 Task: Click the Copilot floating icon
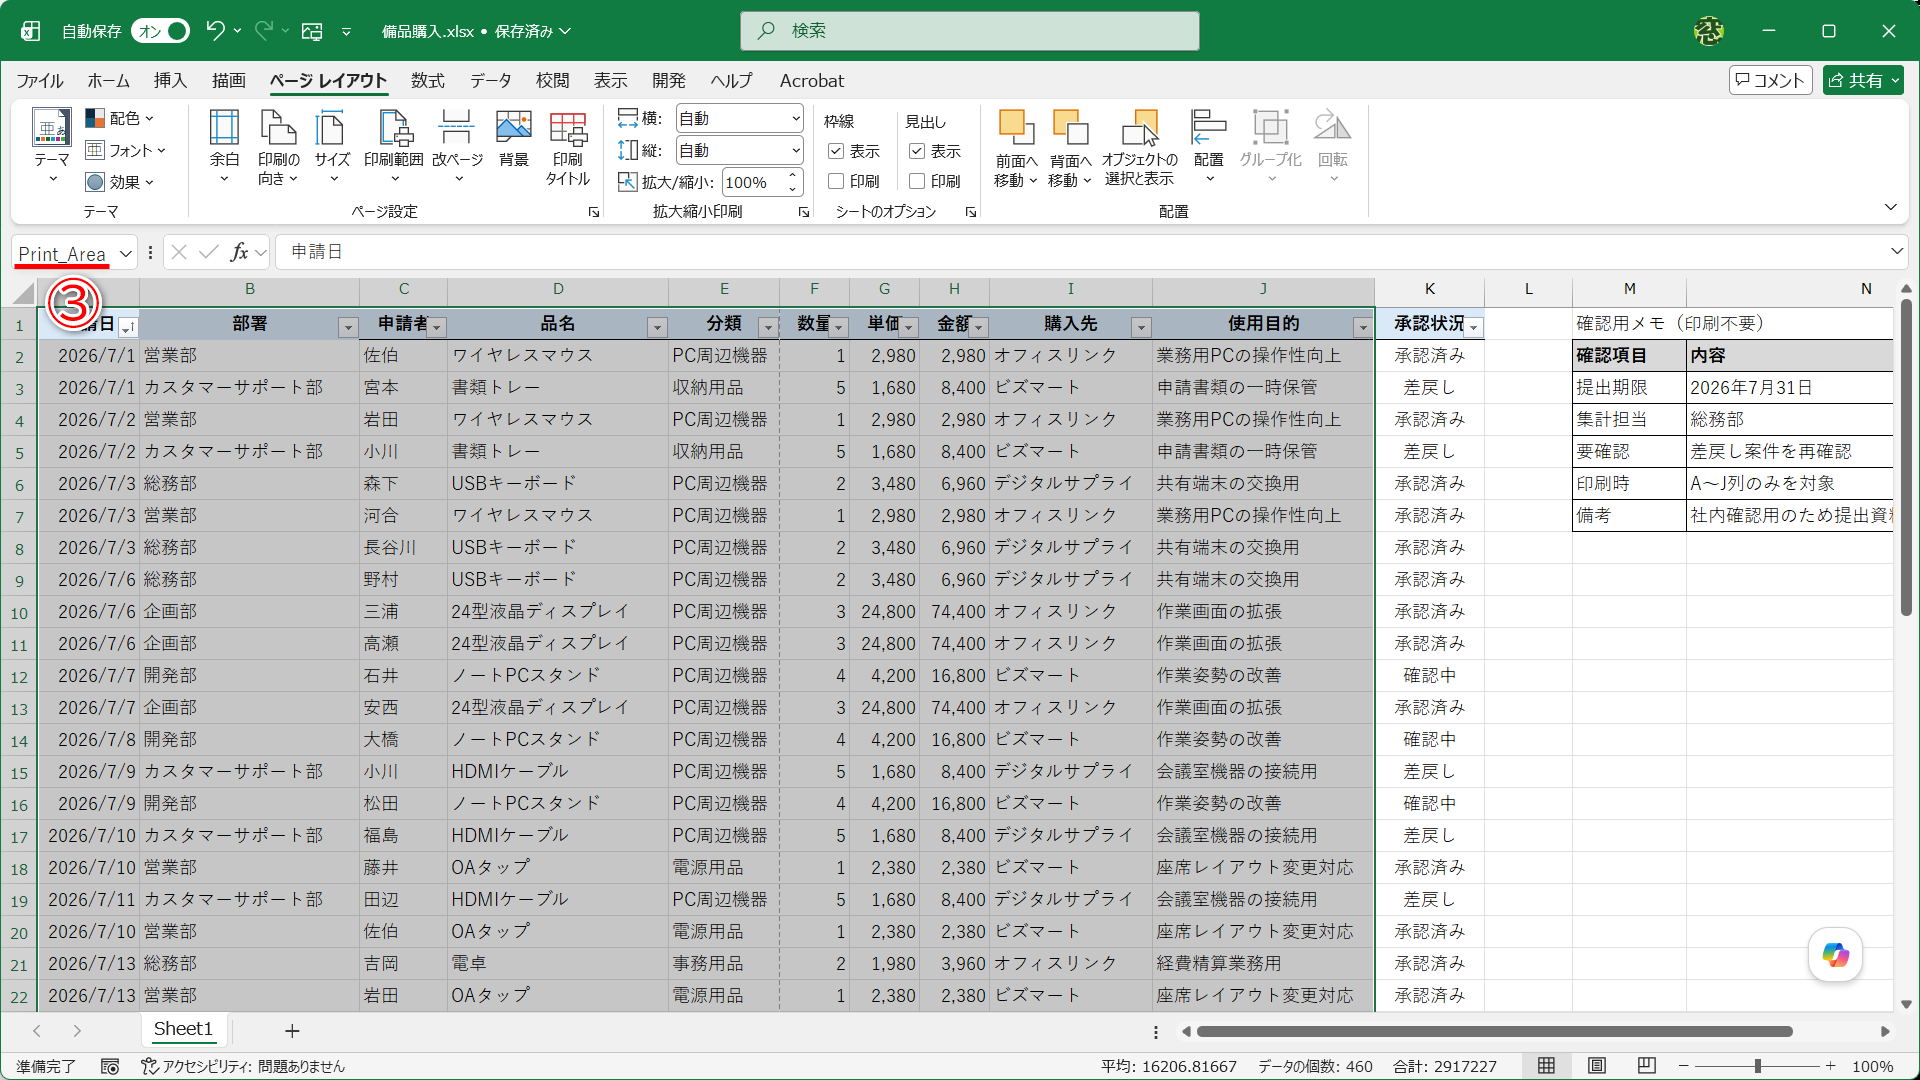tap(1835, 955)
